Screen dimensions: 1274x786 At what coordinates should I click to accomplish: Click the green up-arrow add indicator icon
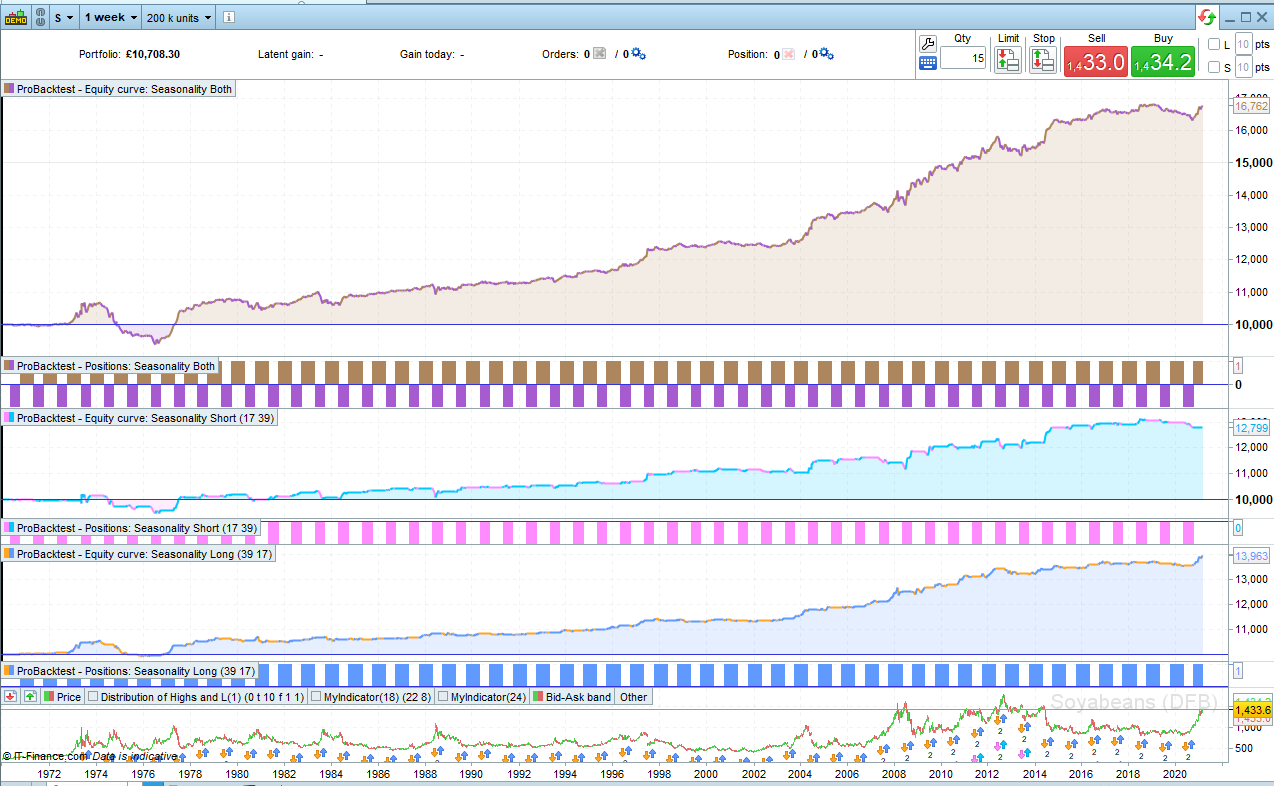(30, 697)
